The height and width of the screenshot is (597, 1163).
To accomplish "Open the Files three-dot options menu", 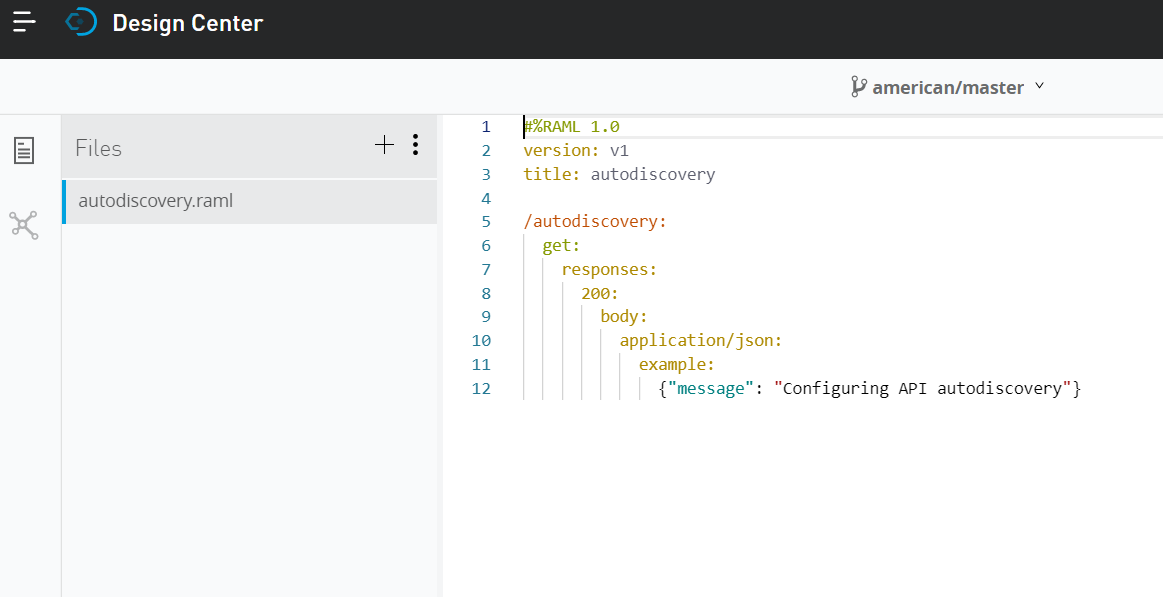I will [415, 145].
